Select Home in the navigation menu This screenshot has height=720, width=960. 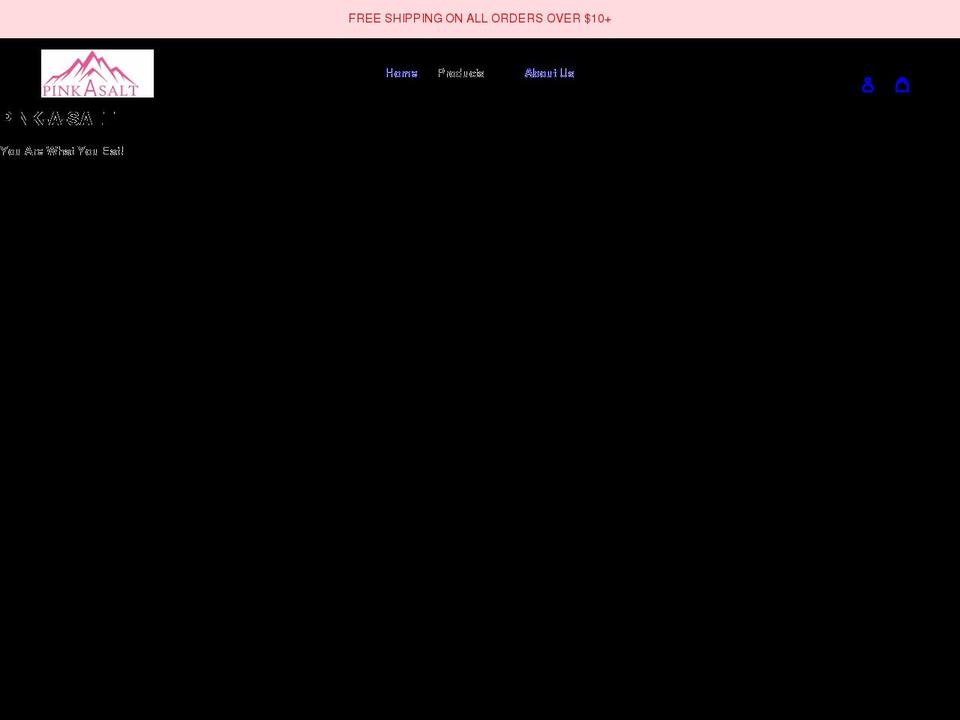pos(401,72)
